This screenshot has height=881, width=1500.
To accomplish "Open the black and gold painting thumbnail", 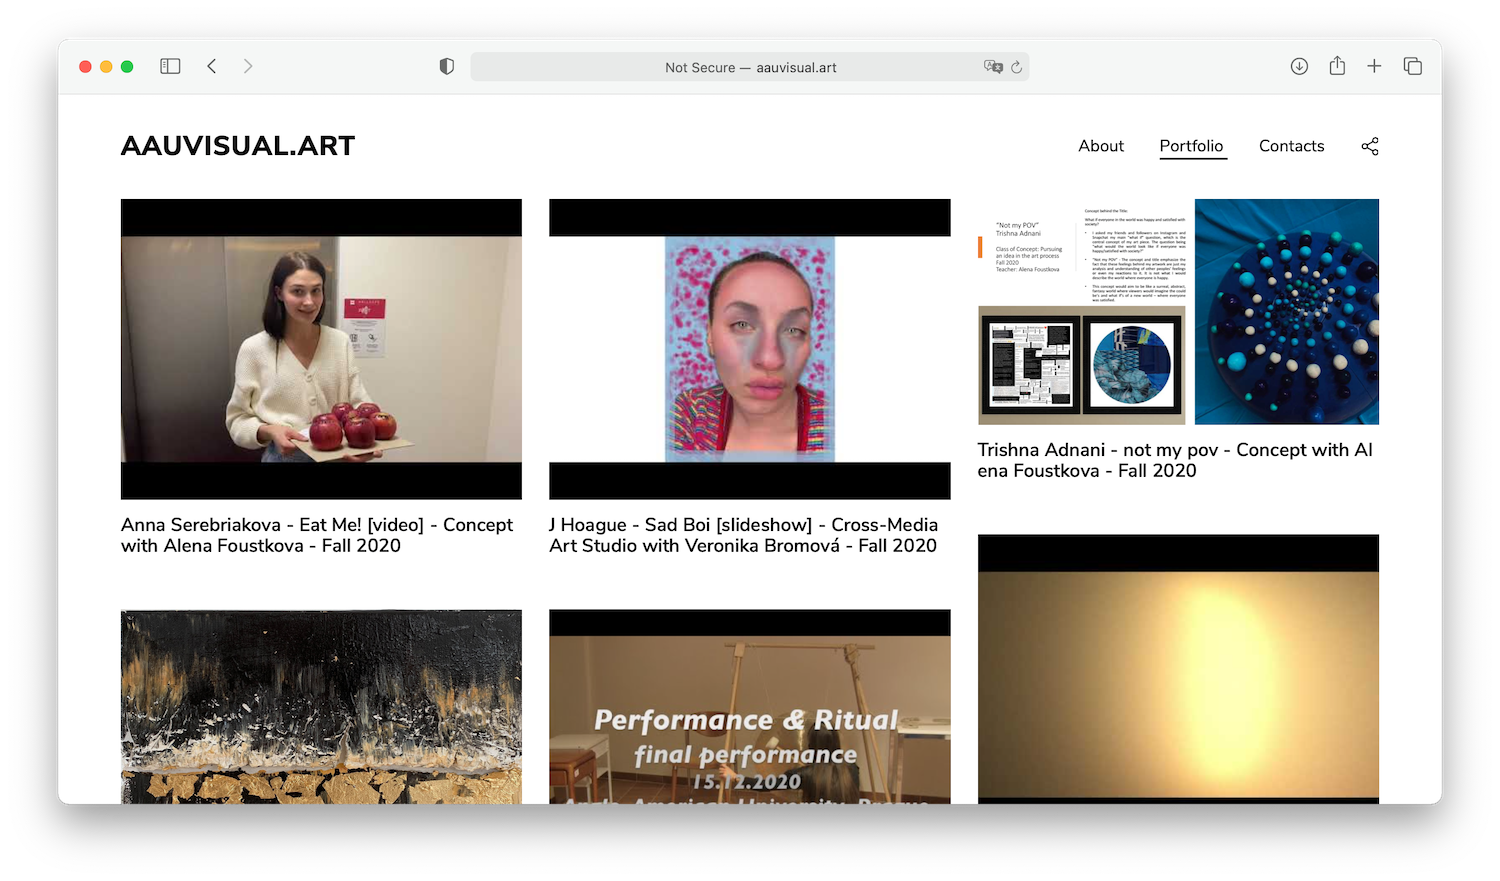I will tap(321, 707).
